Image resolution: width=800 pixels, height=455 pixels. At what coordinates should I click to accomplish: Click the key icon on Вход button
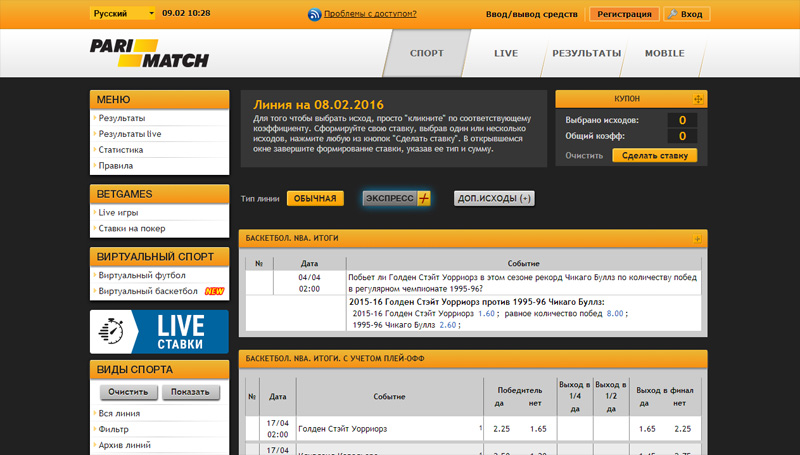tap(672, 14)
